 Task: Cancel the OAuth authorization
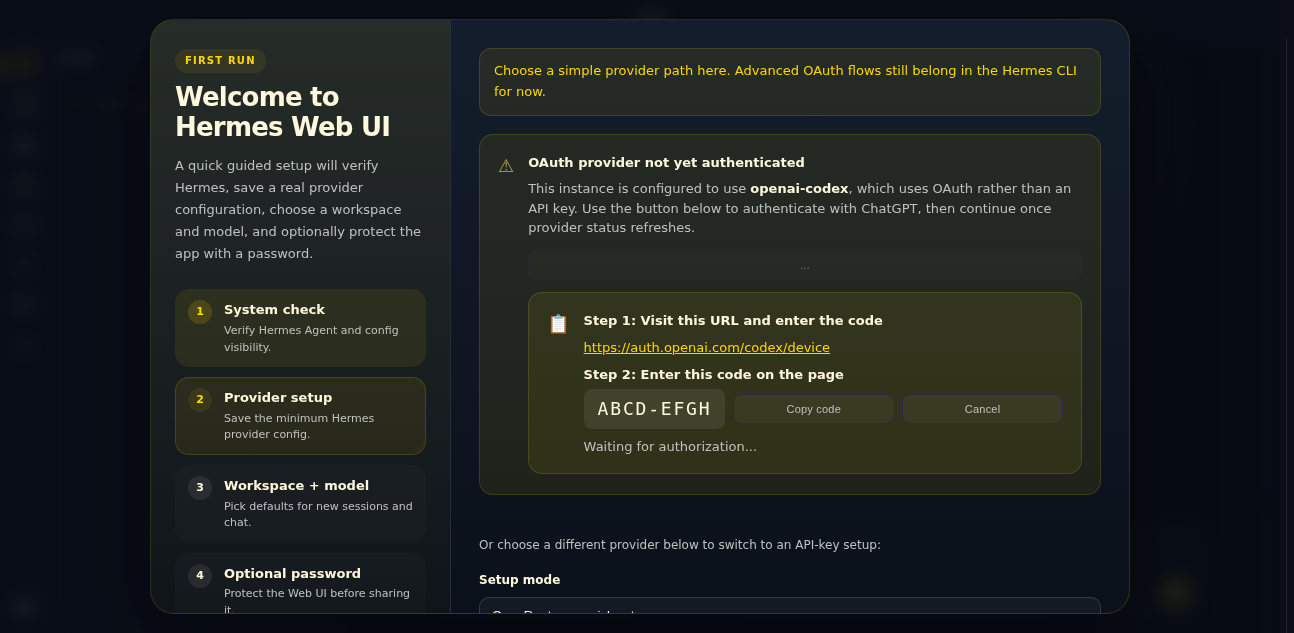(x=982, y=409)
